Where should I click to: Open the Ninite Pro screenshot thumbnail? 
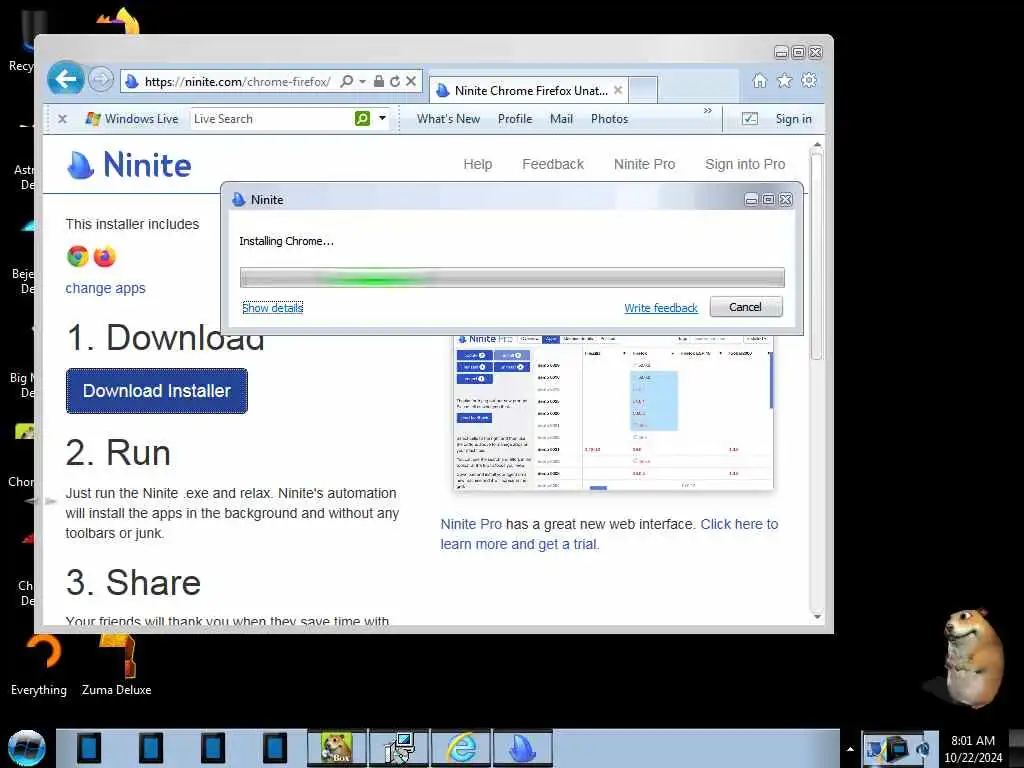[613, 413]
